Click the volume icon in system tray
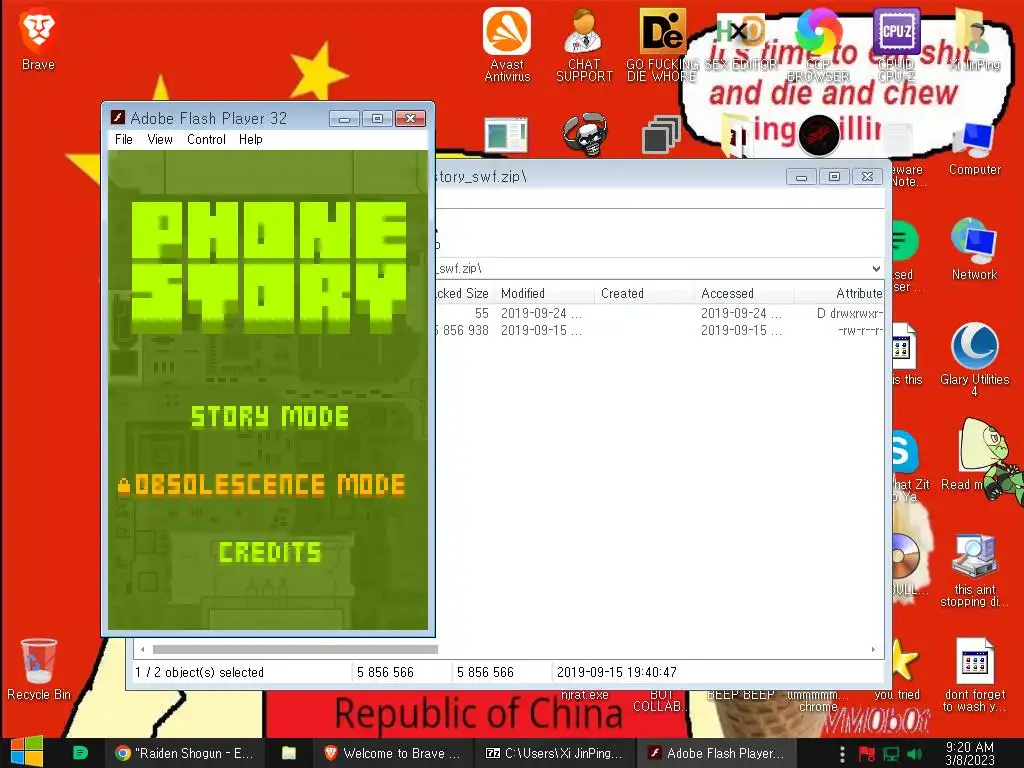This screenshot has width=1024, height=768. pyautogui.click(x=914, y=754)
